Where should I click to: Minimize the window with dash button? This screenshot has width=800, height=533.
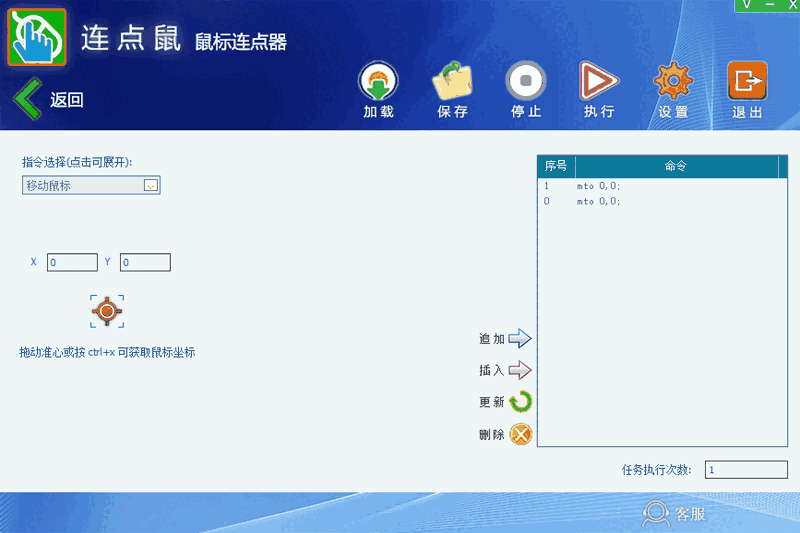[x=769, y=5]
